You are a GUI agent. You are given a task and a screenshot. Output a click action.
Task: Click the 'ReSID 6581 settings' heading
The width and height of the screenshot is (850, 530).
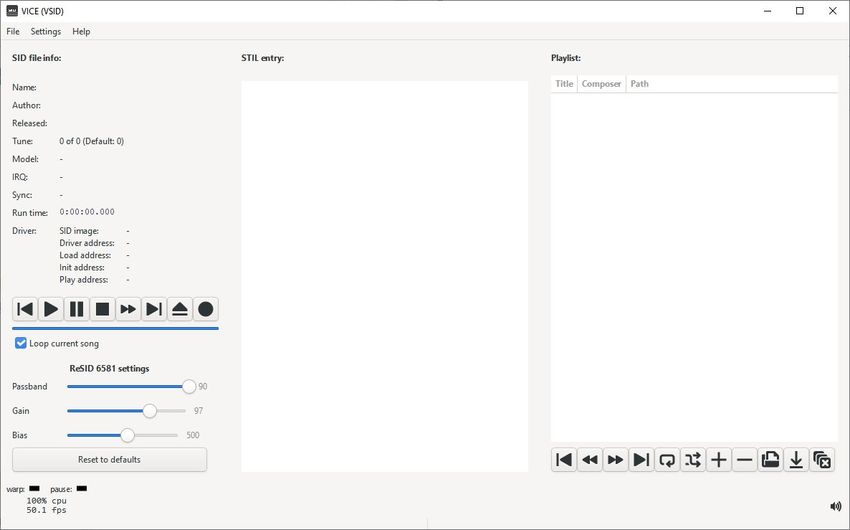(110, 369)
